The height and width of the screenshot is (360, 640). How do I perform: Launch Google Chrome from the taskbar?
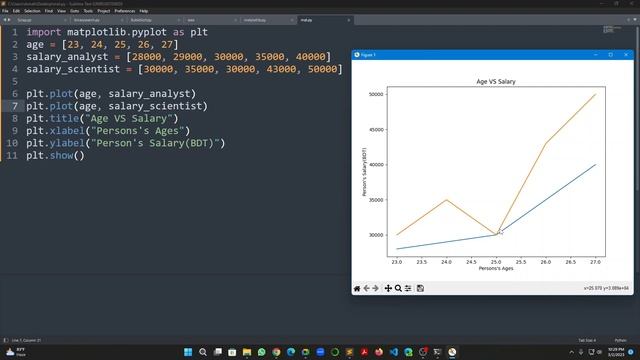coord(276,352)
